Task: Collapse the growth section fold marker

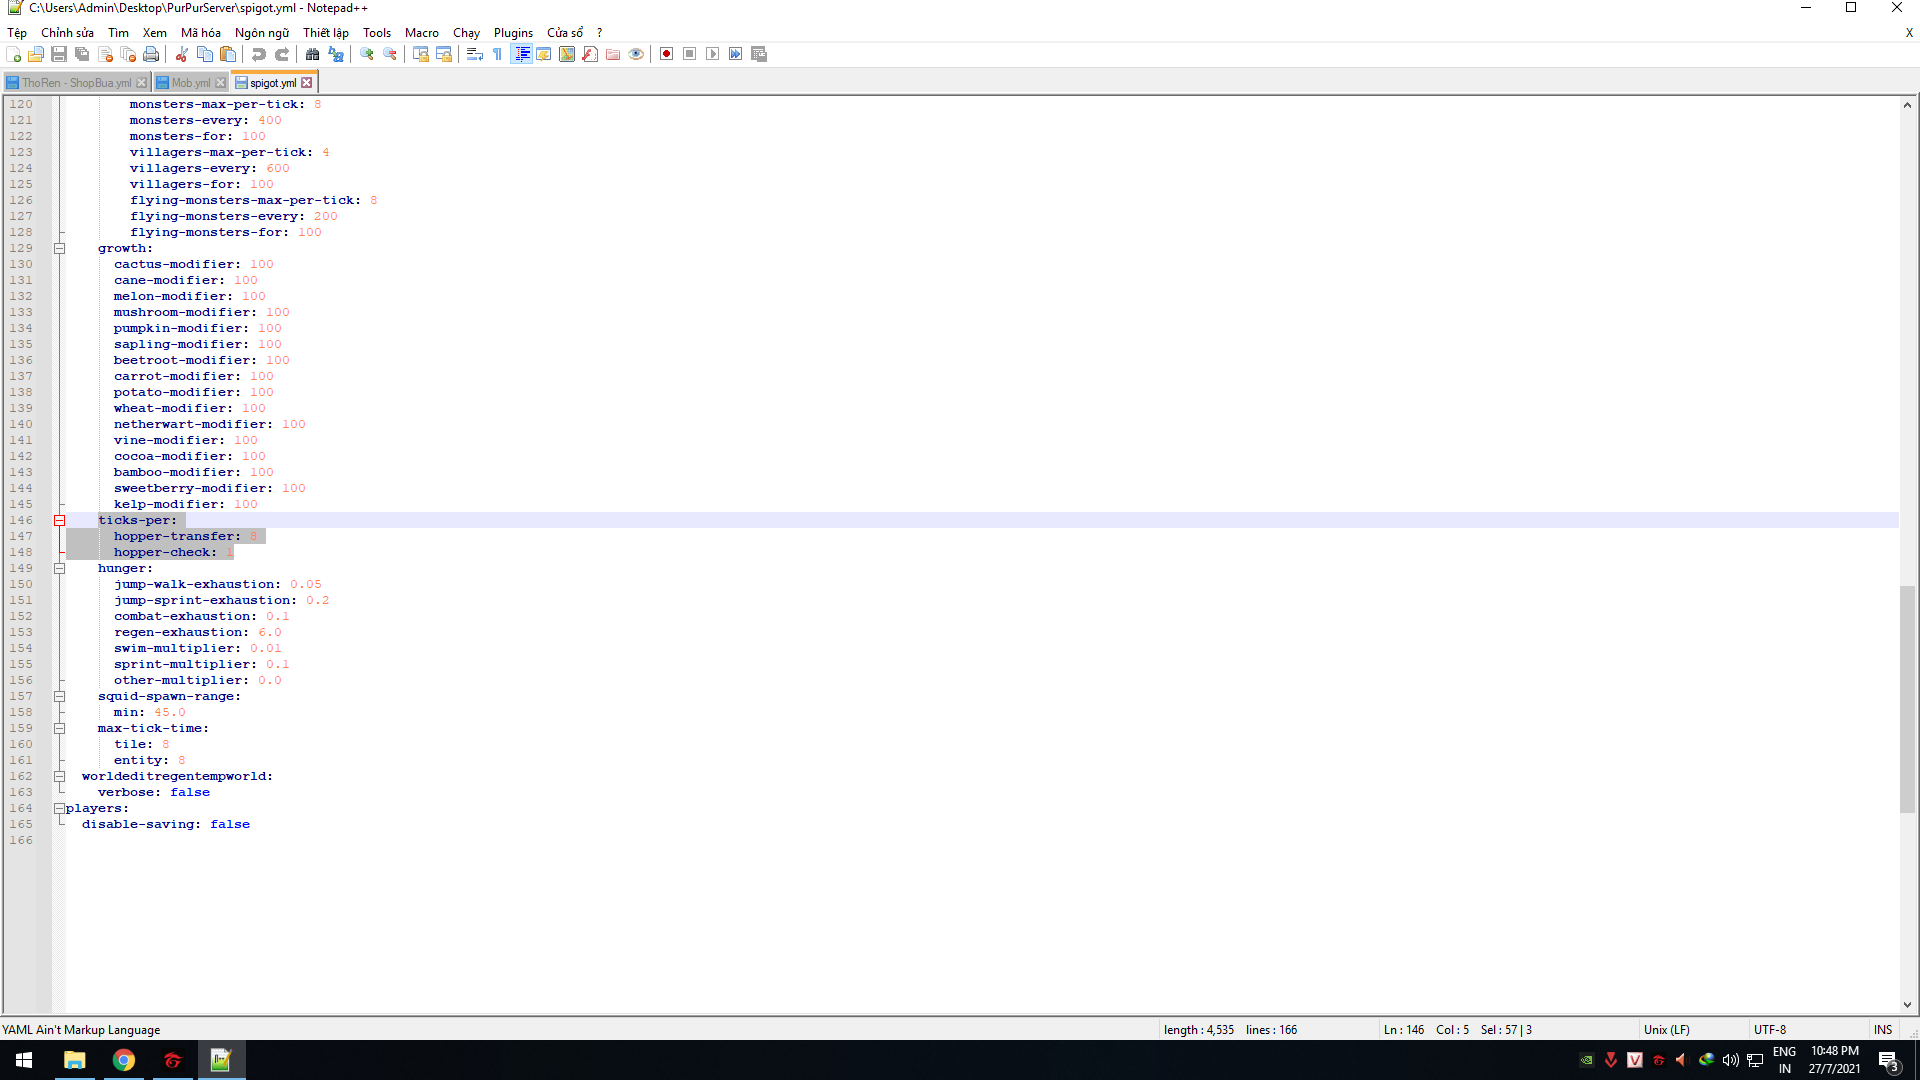Action: pos(59,248)
